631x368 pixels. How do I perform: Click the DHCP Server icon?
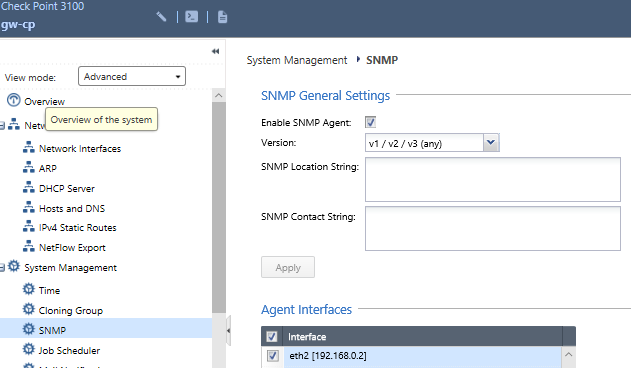click(x=29, y=187)
